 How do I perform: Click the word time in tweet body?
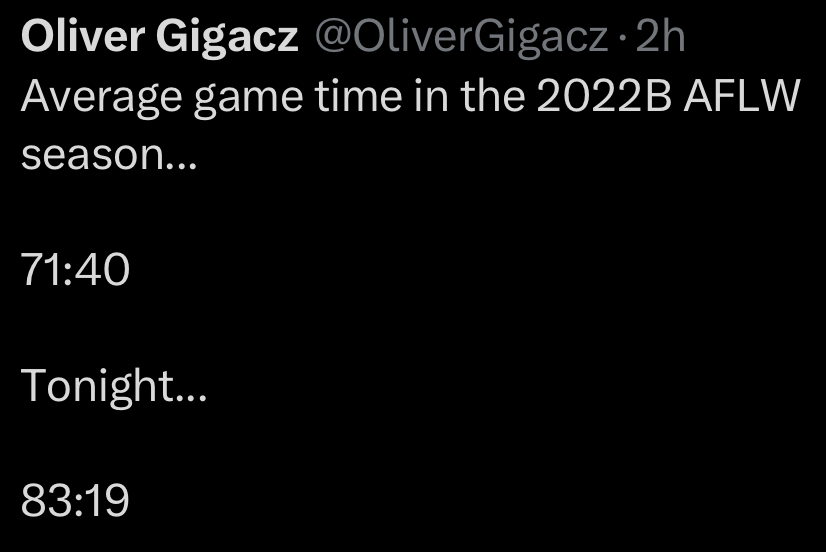pyautogui.click(x=358, y=96)
